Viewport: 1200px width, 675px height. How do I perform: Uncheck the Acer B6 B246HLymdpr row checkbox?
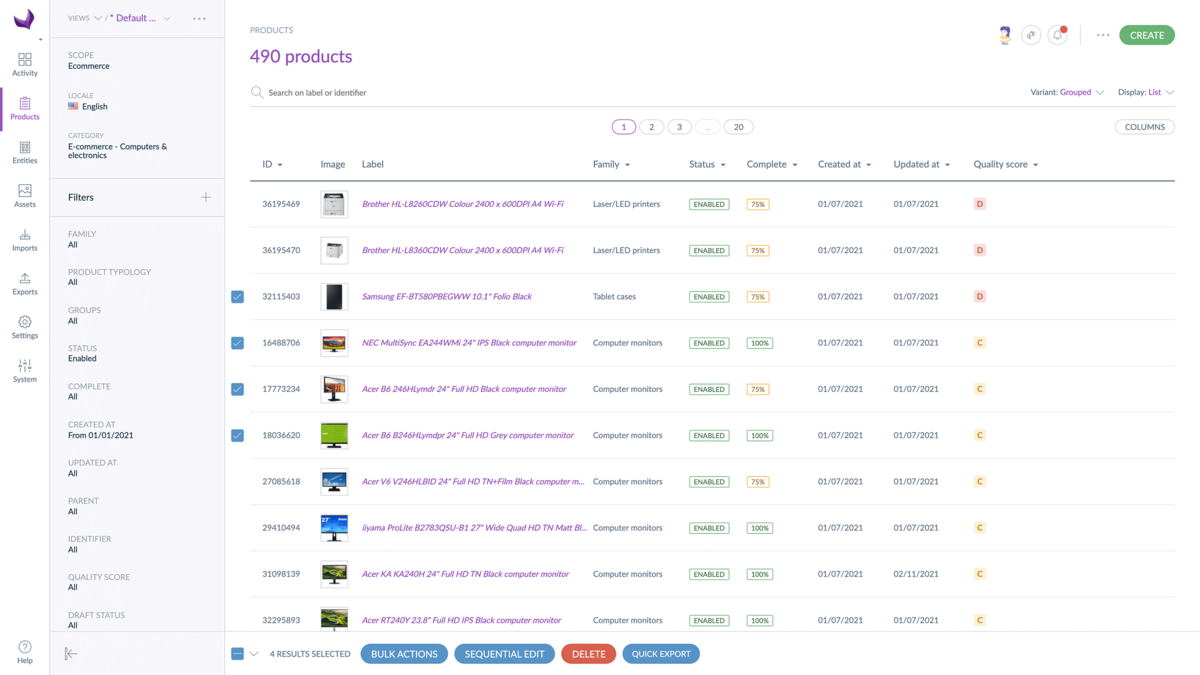pyautogui.click(x=237, y=435)
